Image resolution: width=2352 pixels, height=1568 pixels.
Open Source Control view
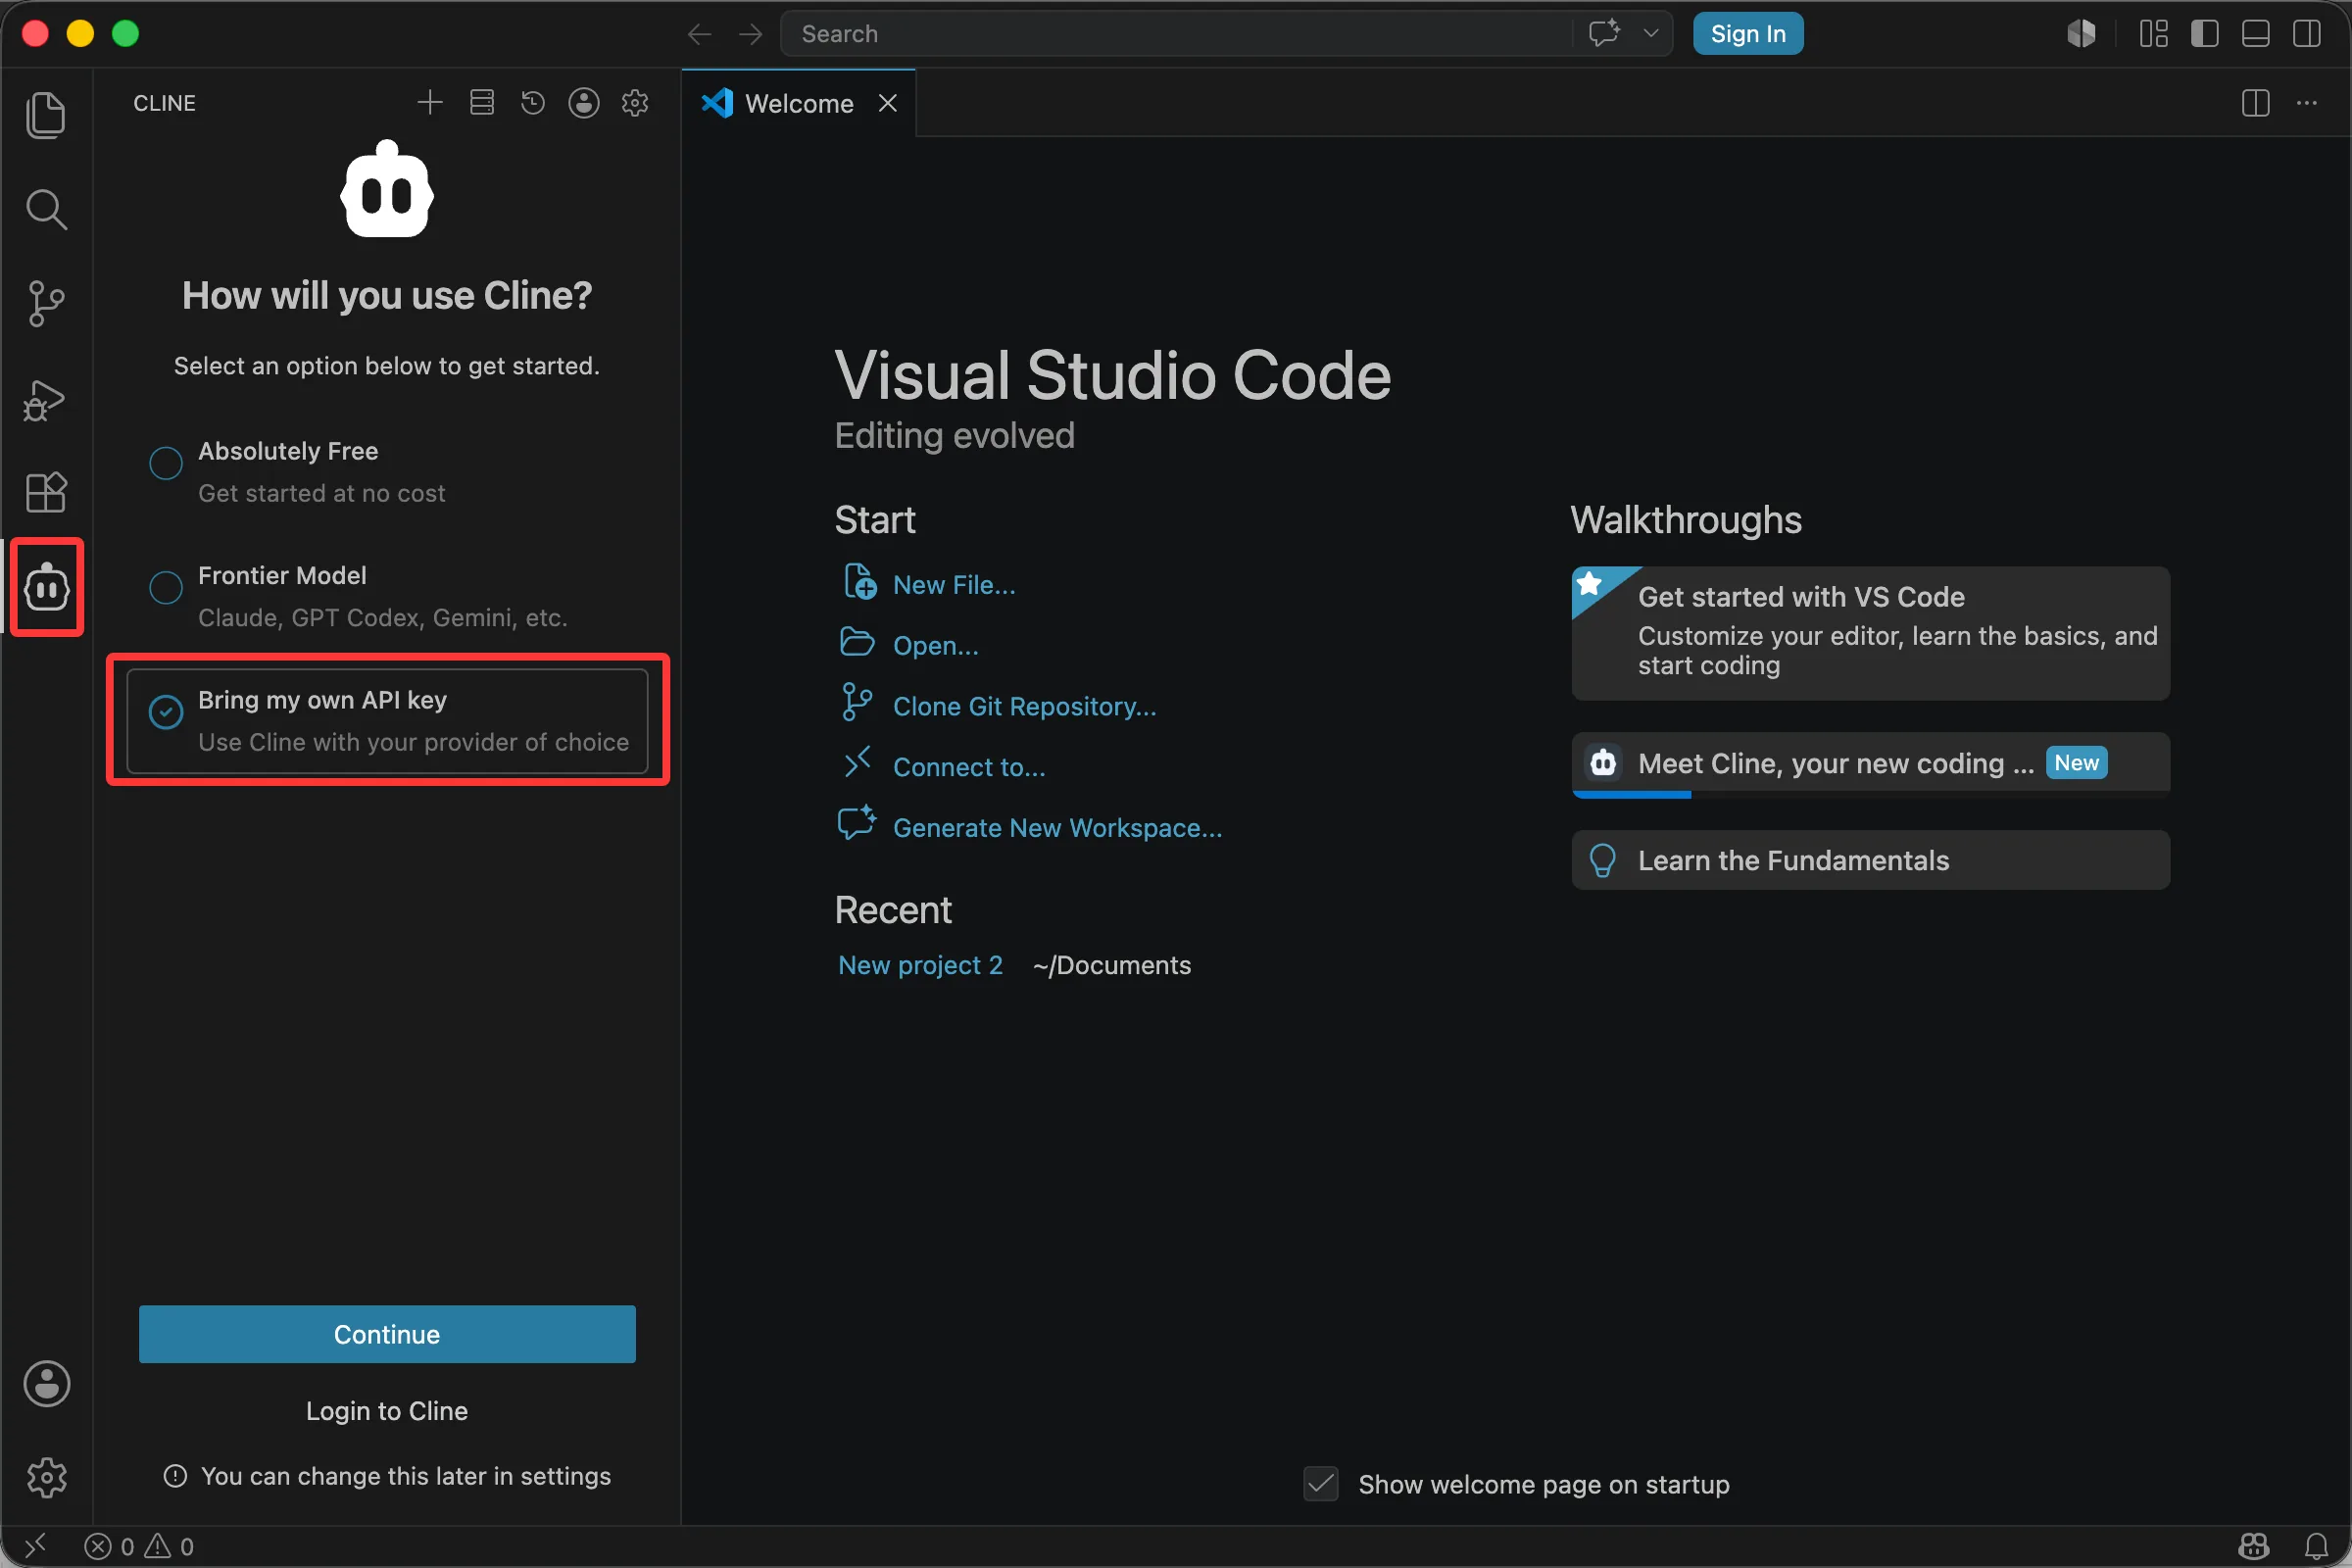point(46,303)
